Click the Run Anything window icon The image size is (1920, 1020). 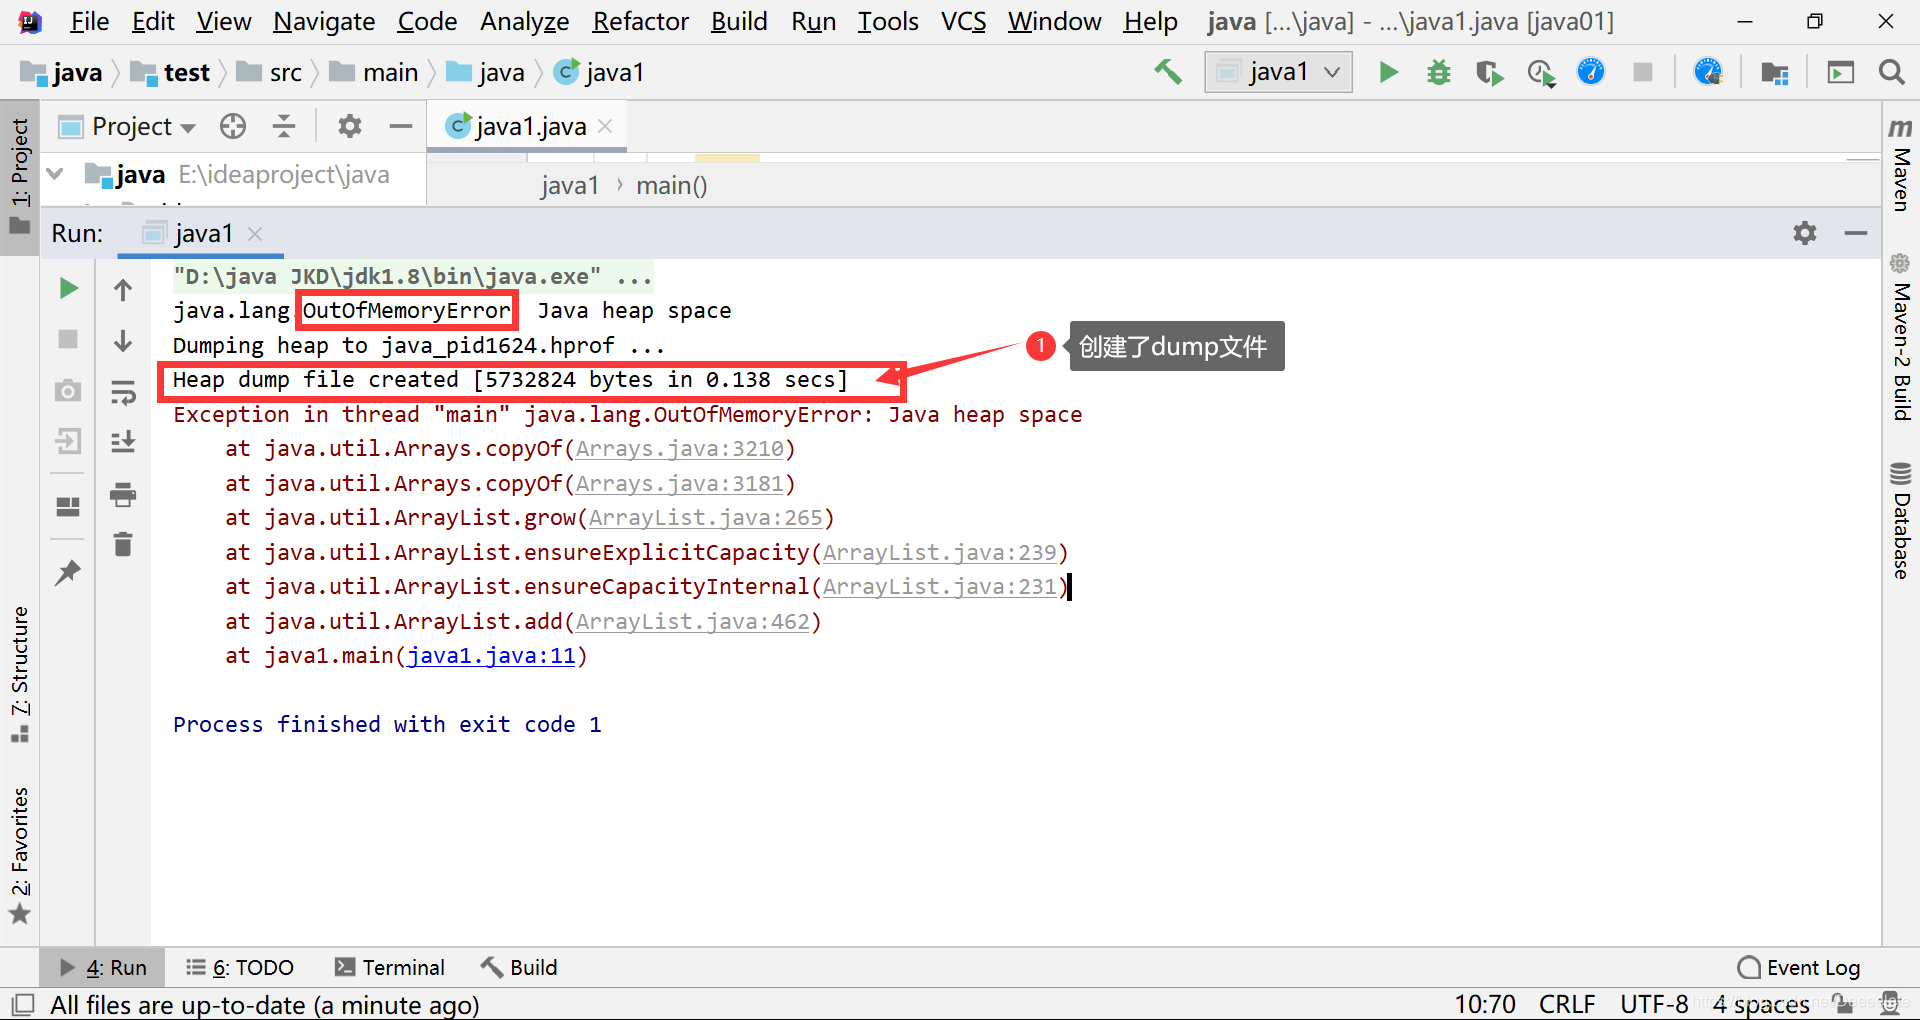tap(1840, 72)
